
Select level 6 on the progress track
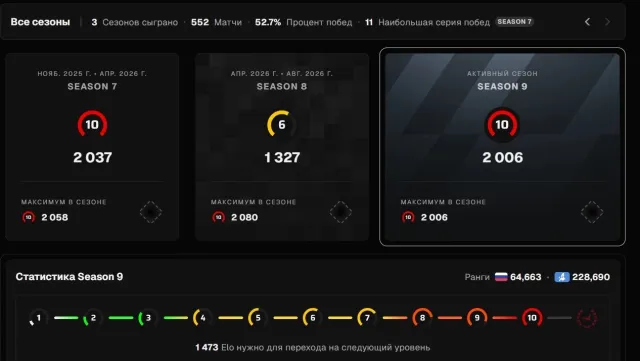tap(313, 318)
